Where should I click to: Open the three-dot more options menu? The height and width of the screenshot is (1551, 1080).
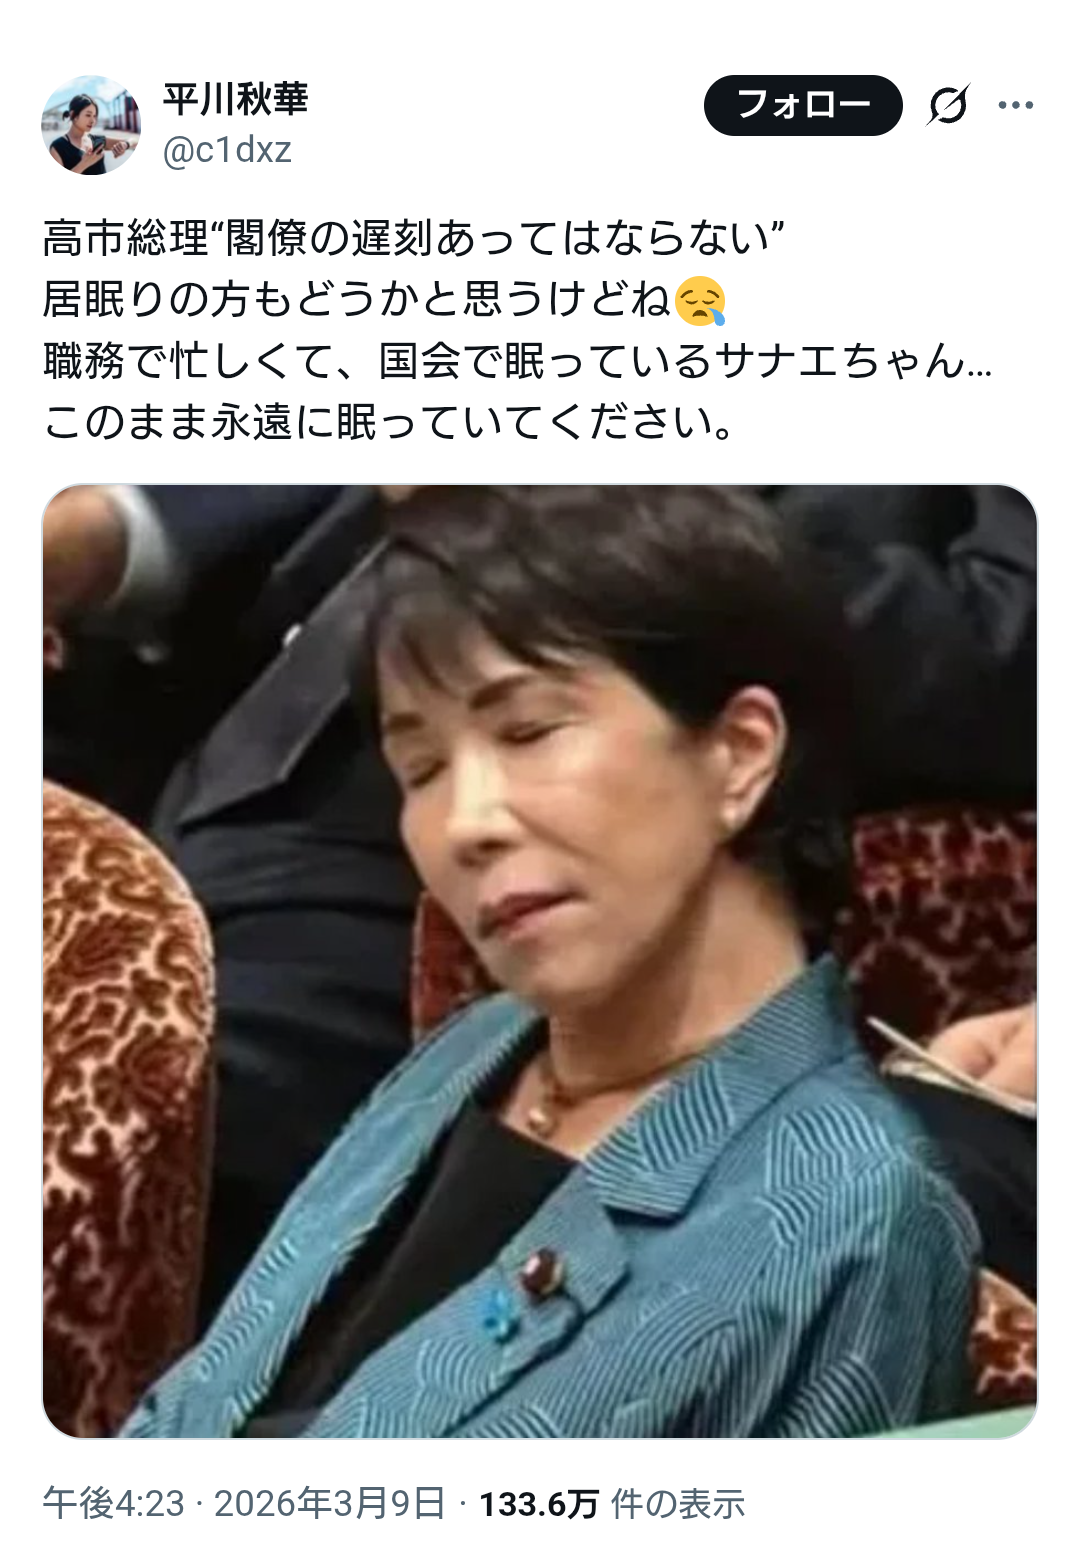1015,105
